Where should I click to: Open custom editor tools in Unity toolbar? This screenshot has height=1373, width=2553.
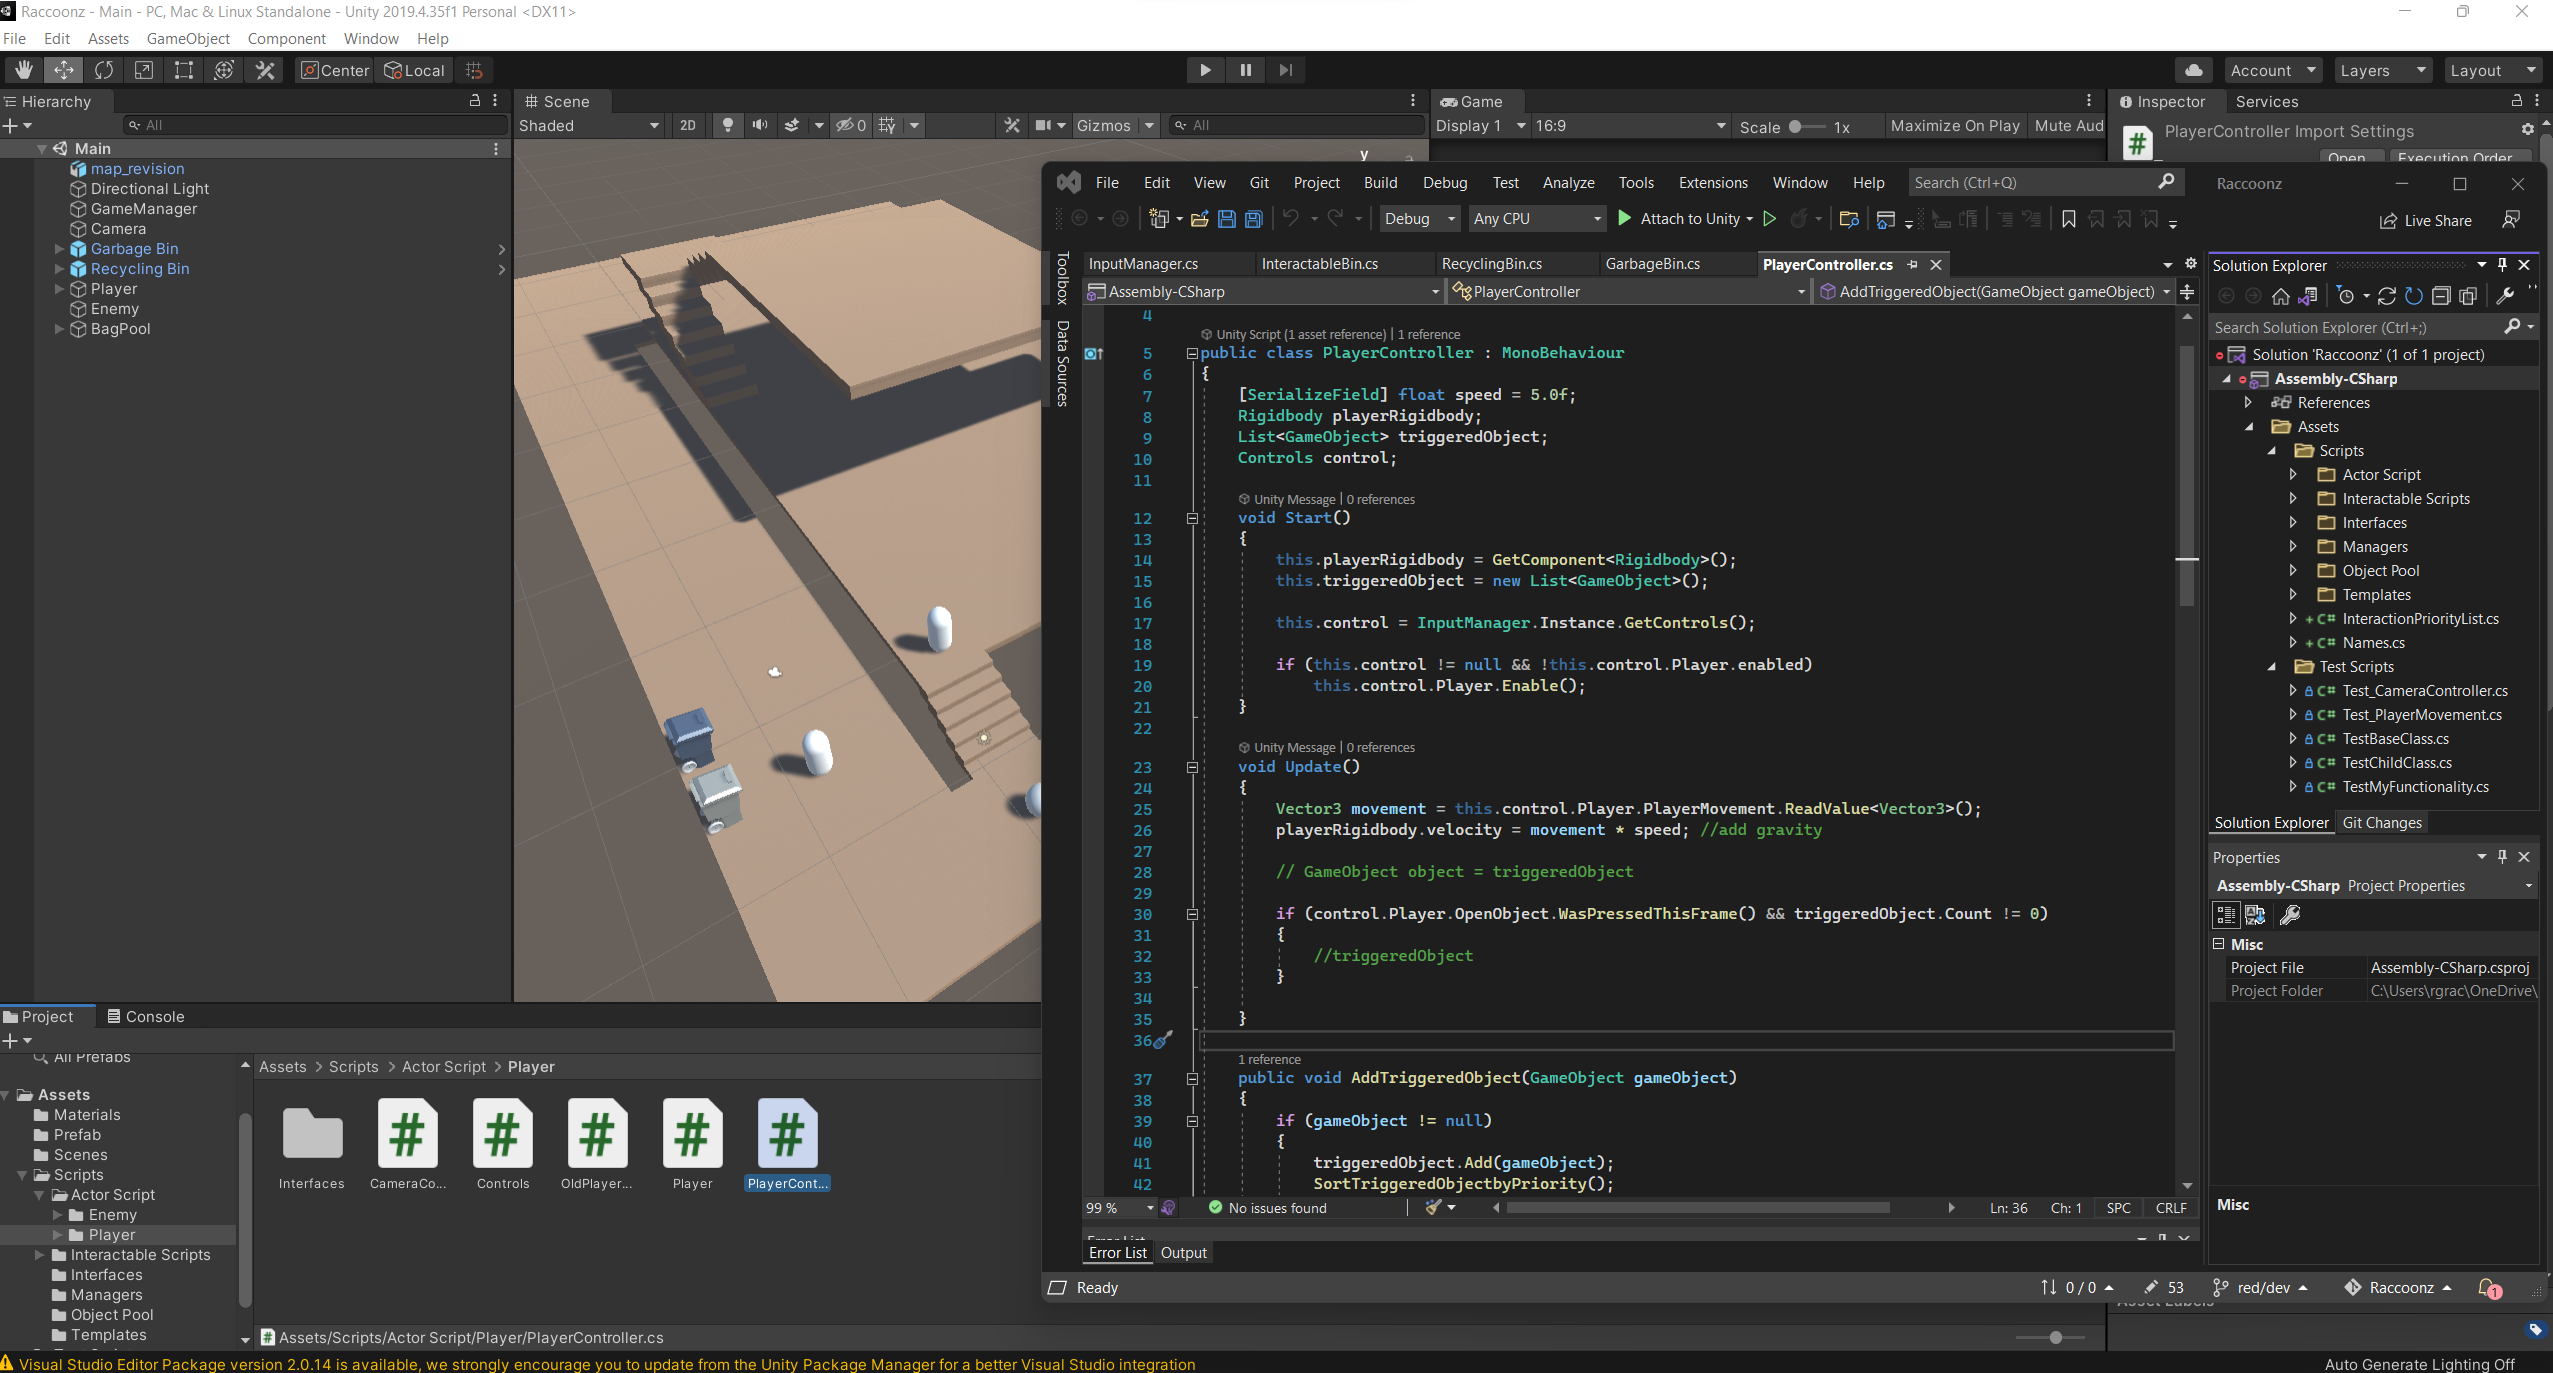tap(265, 70)
